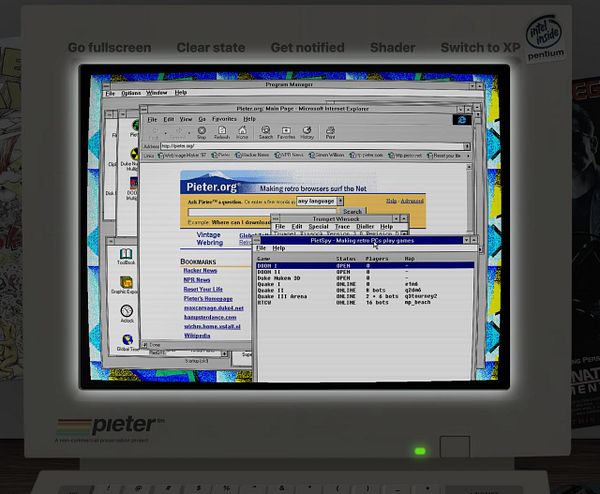The height and width of the screenshot is (494, 600).
Task: Click the greyed Forward arrow in the browser toolbar
Action: point(178,132)
